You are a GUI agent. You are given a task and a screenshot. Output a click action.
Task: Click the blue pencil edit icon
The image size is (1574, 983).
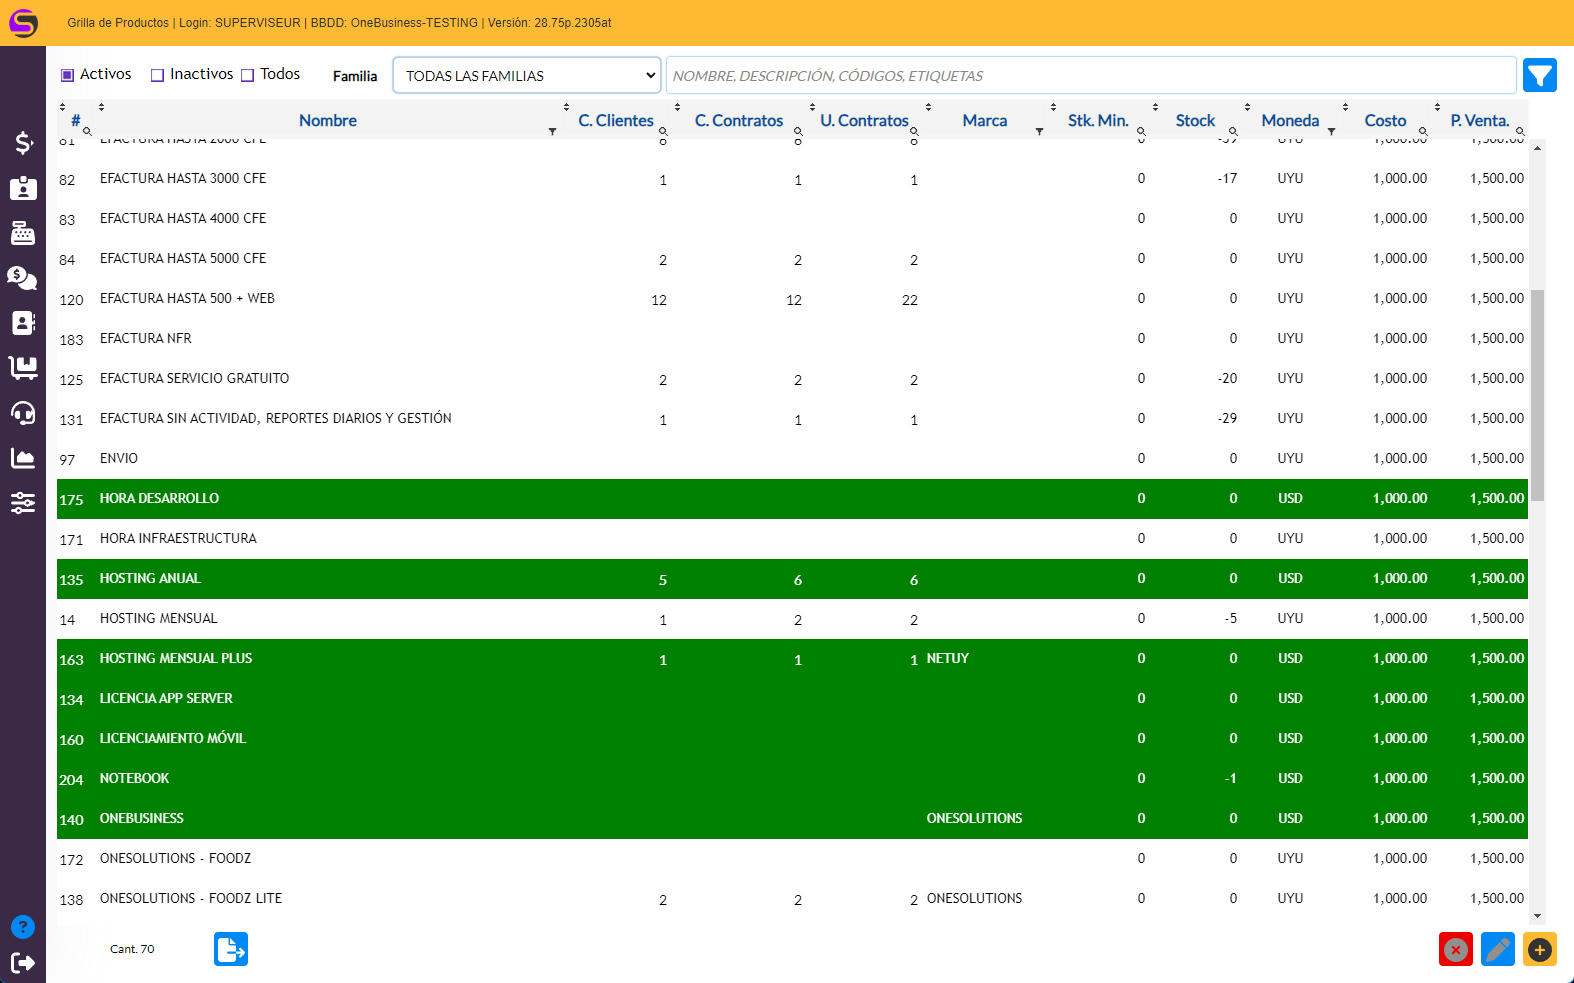(x=1497, y=949)
